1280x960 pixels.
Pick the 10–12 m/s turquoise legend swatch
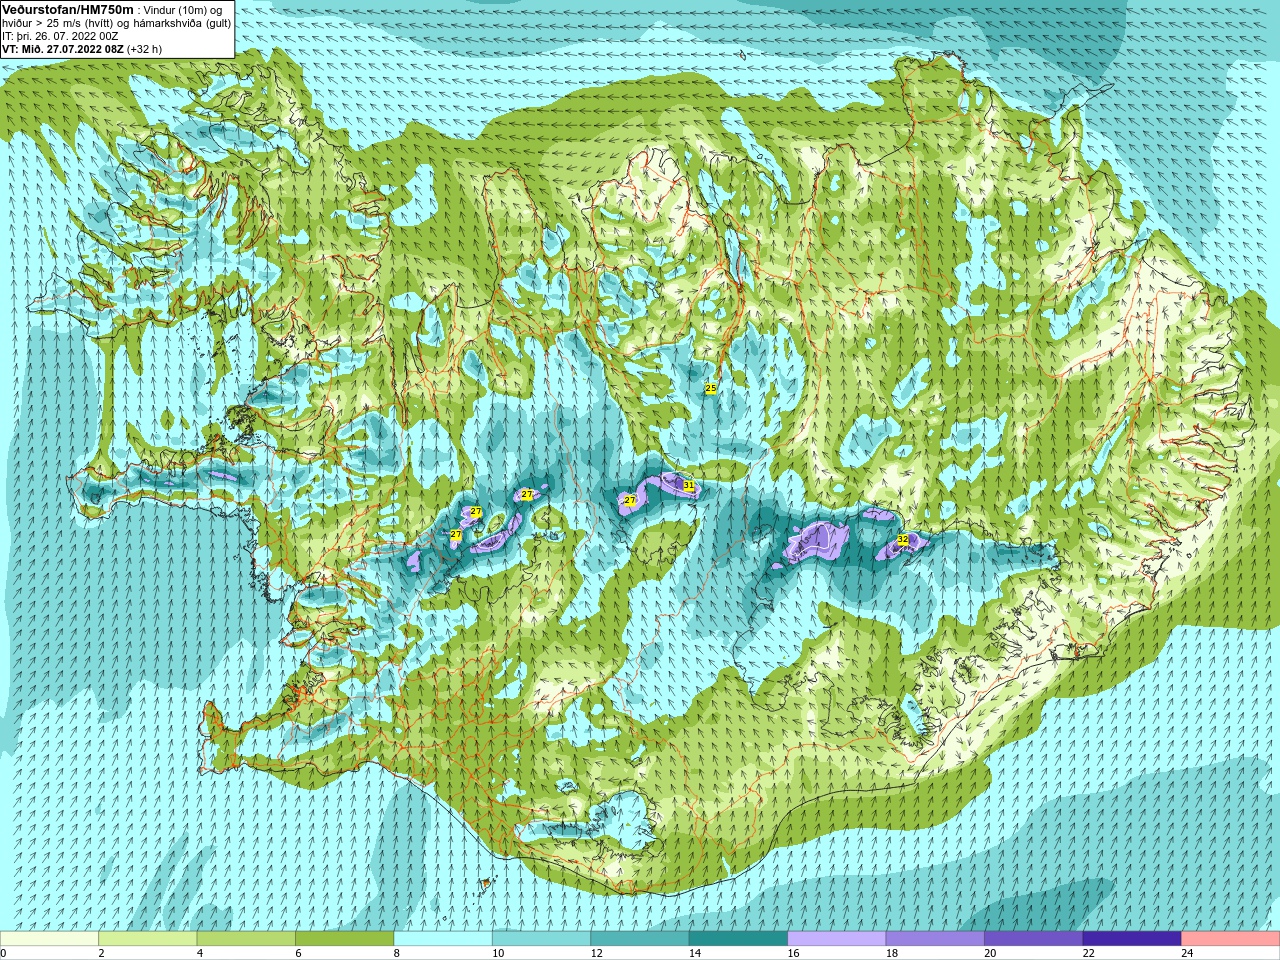[x=541, y=938]
